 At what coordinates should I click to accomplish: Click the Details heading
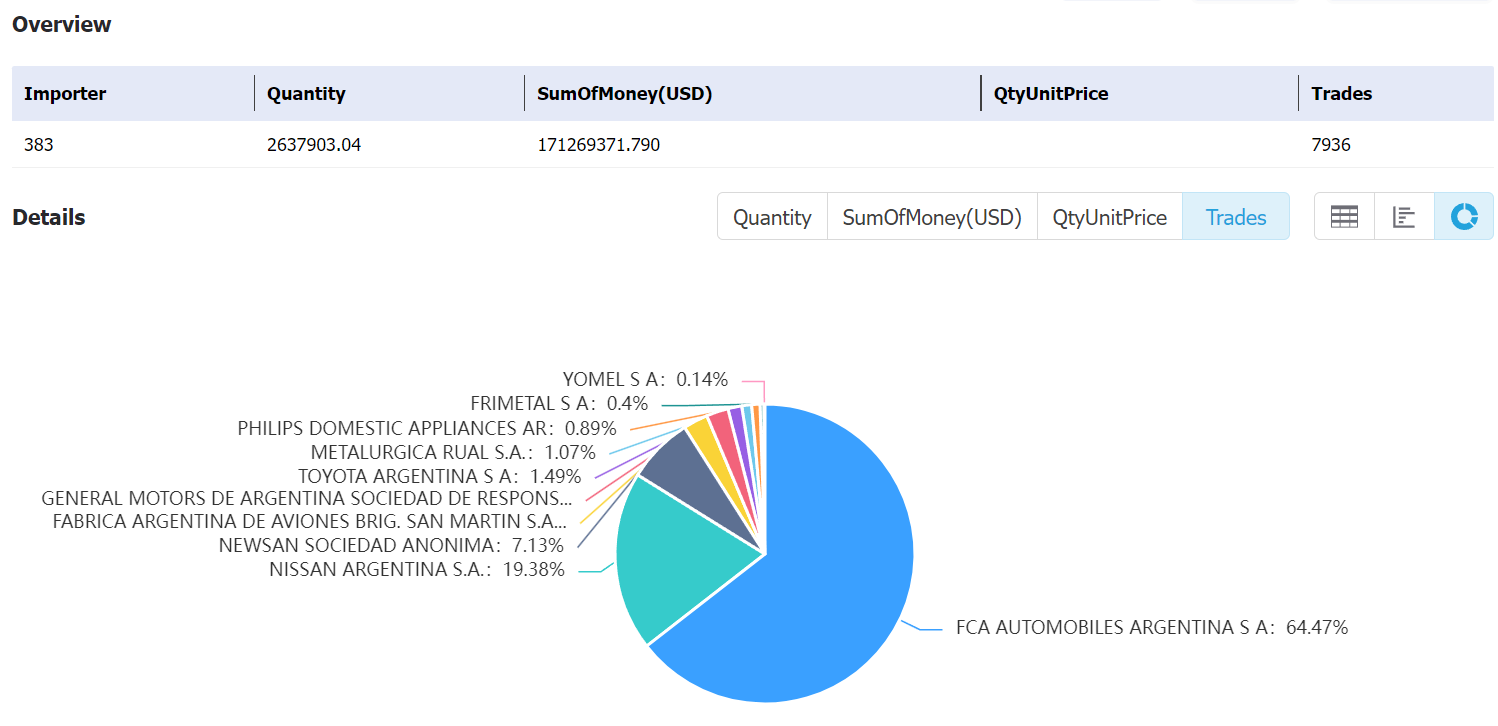(x=49, y=217)
